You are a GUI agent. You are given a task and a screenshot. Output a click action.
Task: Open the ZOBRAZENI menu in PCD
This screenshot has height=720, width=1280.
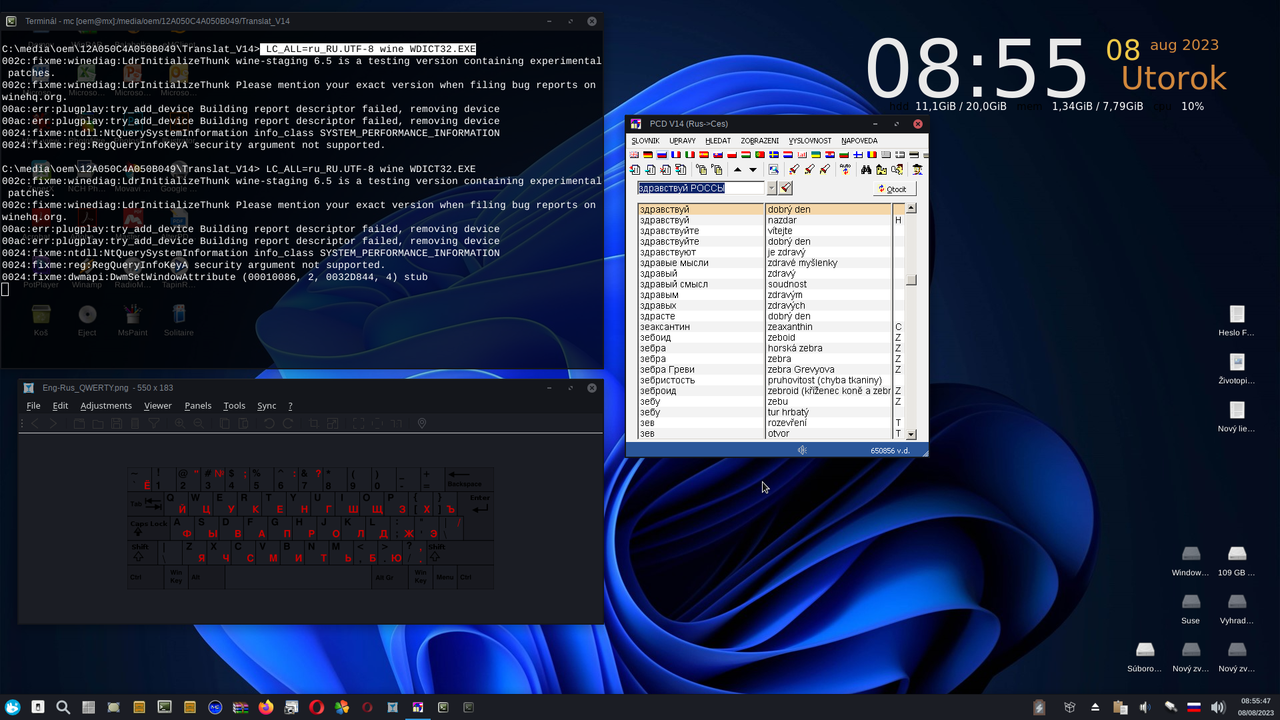click(x=760, y=141)
